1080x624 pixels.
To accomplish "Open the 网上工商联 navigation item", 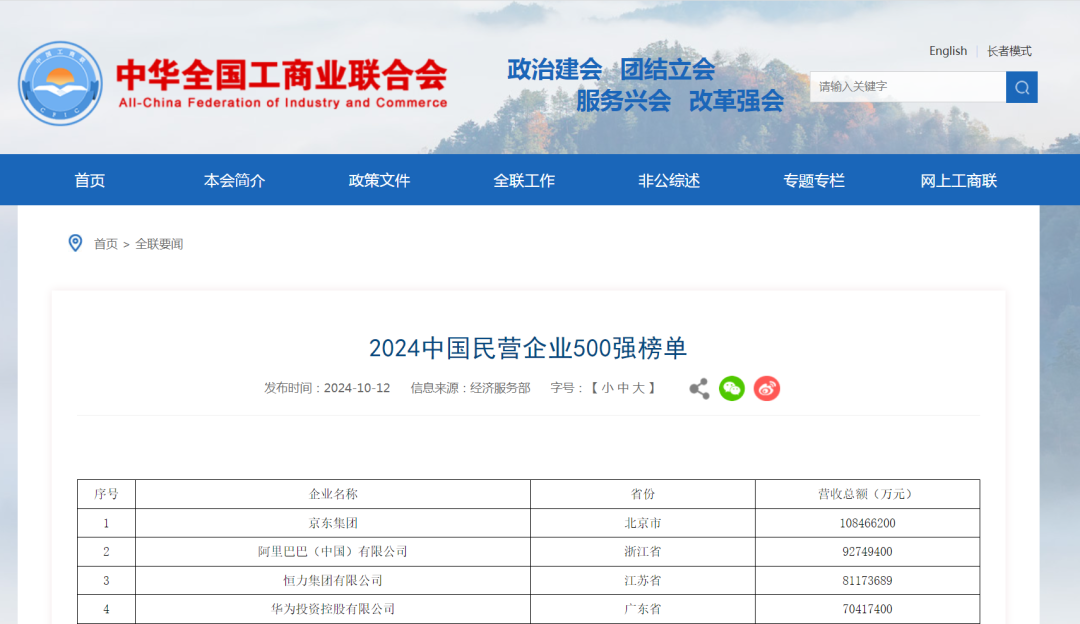I will tap(959, 180).
